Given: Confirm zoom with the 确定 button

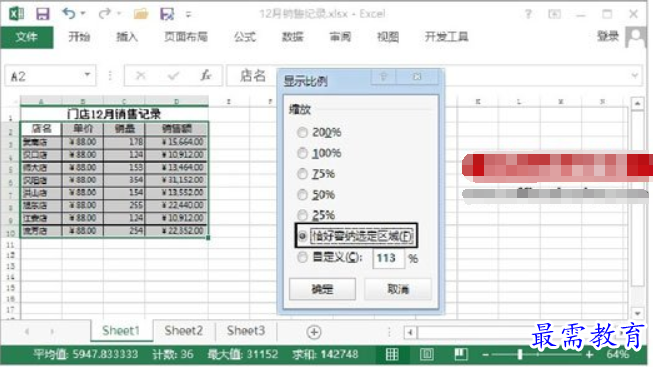Looking at the screenshot, I should (322, 289).
